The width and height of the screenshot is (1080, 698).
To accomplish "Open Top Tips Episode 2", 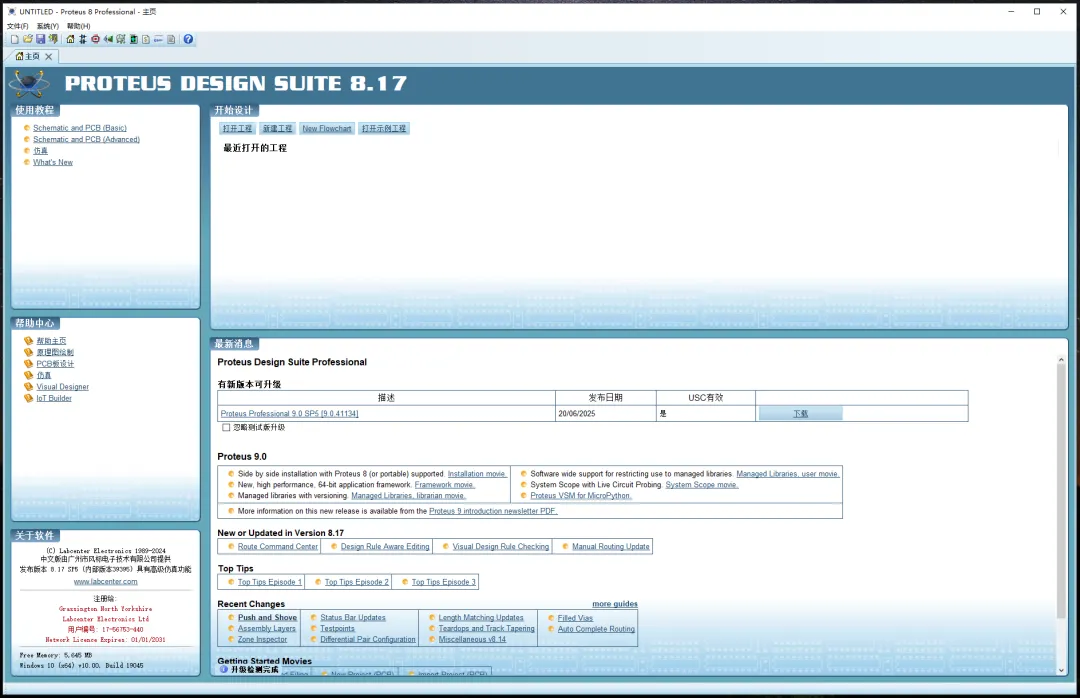I will point(357,582).
